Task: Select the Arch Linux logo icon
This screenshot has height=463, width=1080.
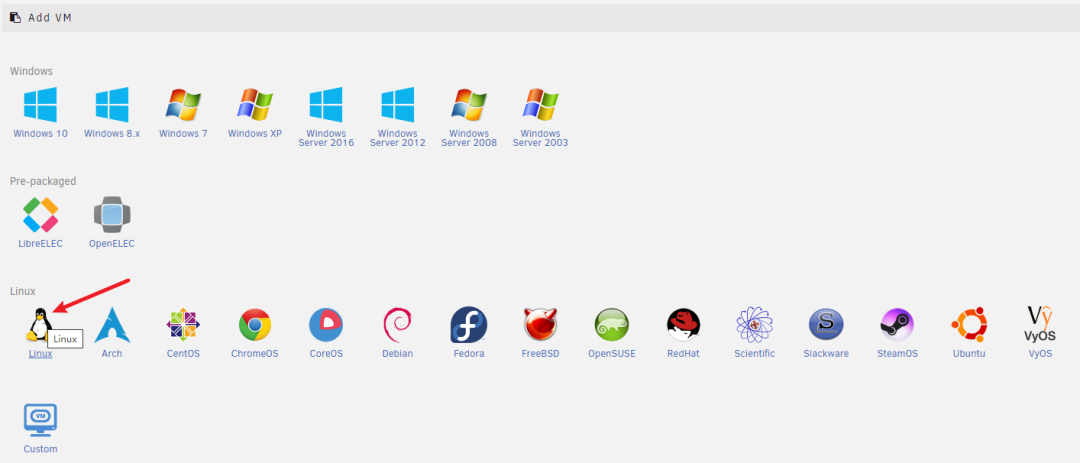Action: pyautogui.click(x=112, y=325)
